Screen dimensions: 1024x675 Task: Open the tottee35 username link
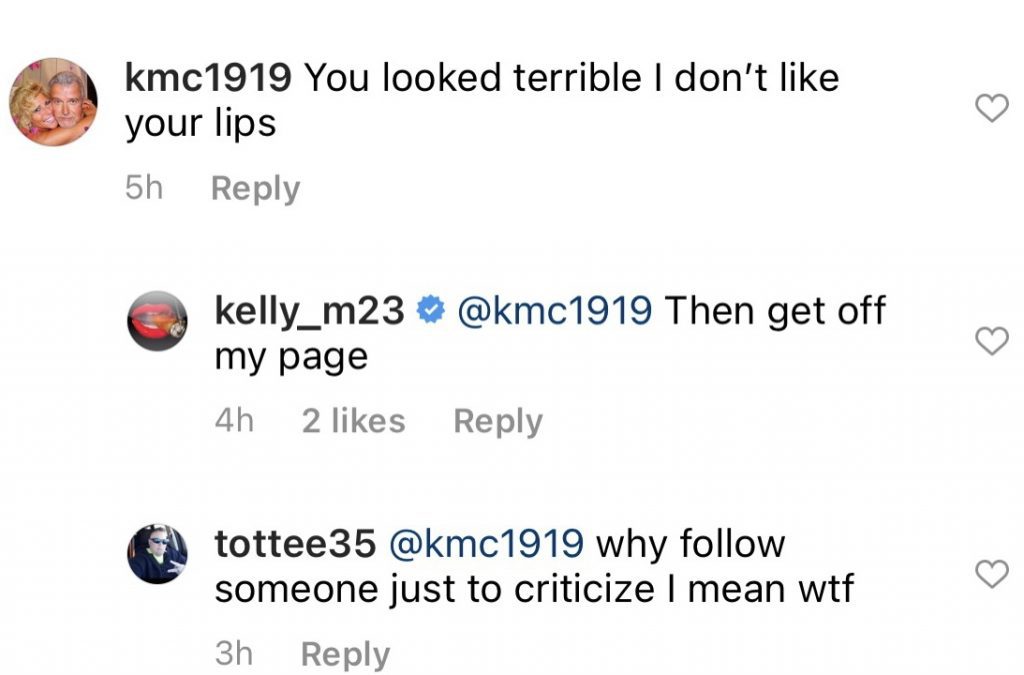click(295, 543)
